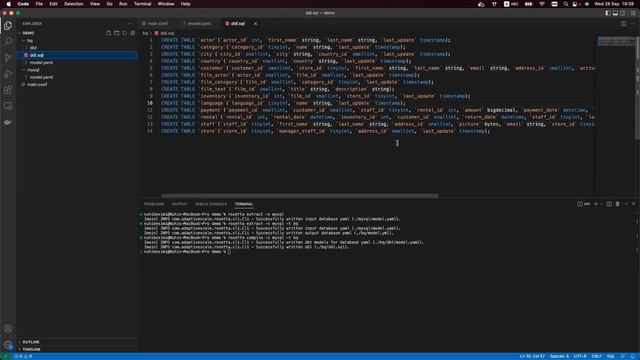The height and width of the screenshot is (360, 640).
Task: Open the Selection menu
Action: (73, 4)
